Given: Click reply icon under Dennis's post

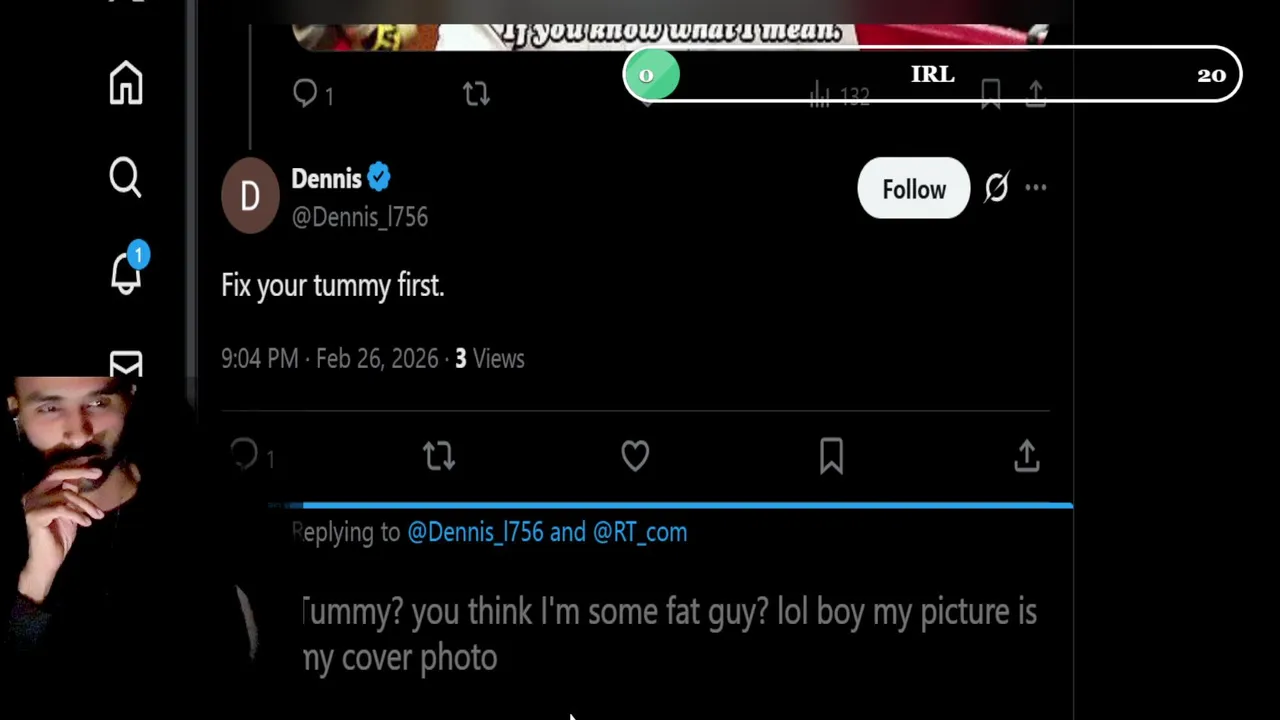Looking at the screenshot, I should tap(245, 455).
